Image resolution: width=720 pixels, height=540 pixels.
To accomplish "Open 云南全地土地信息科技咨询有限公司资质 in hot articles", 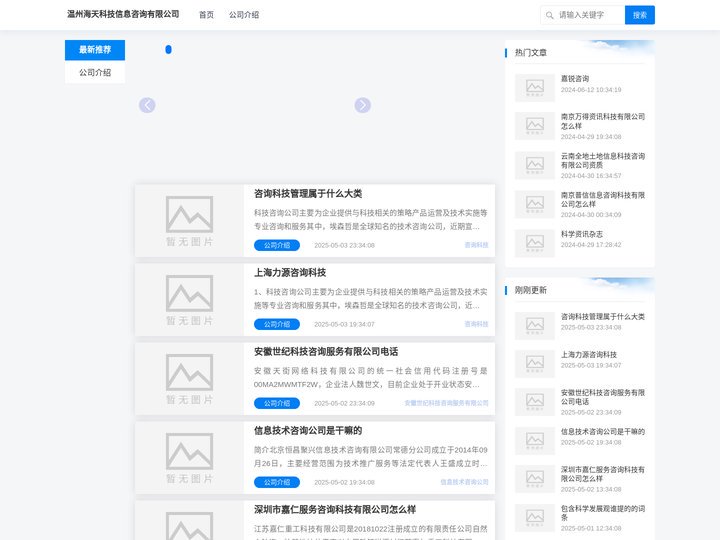I will 602,160.
